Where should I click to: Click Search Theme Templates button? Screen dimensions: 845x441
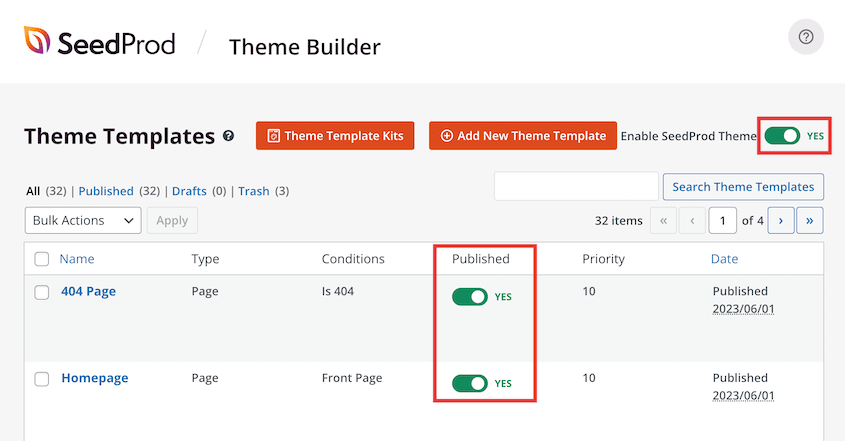pyautogui.click(x=743, y=187)
